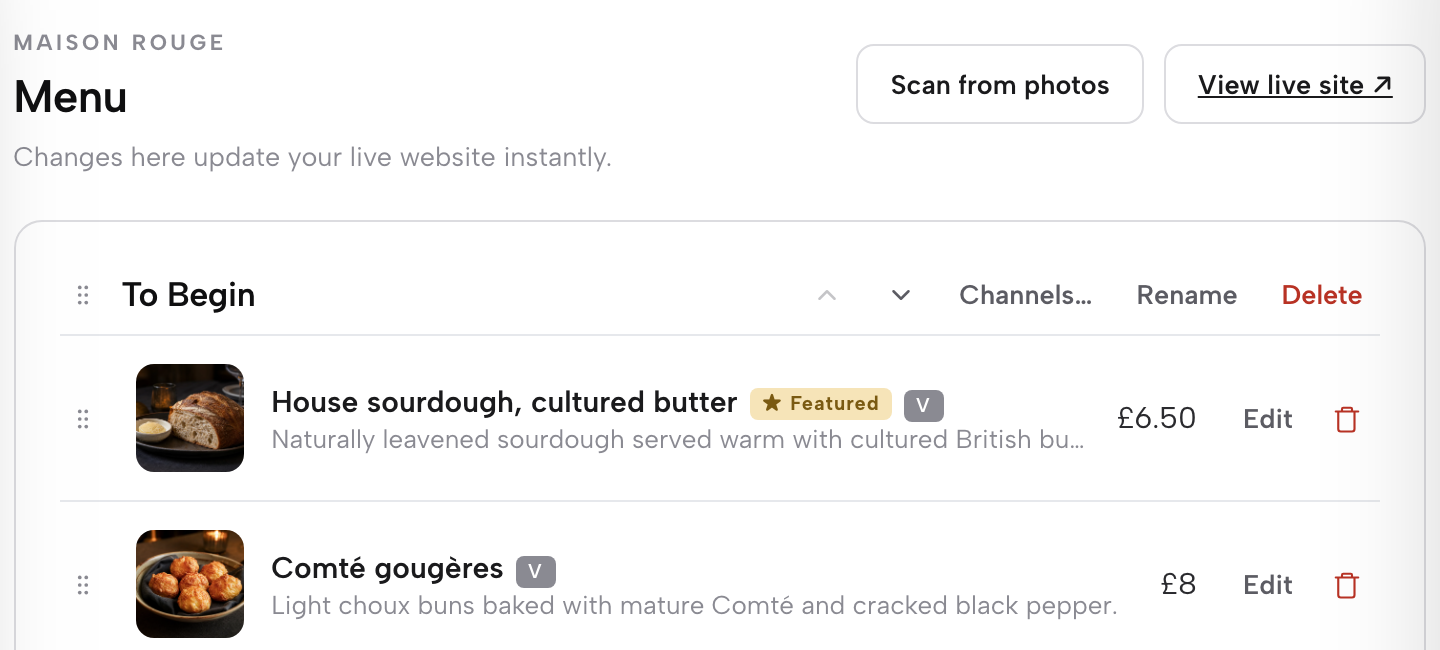Viewport: 1440px width, 650px height.
Task: Click the V vegetarian badge on House sourdough
Action: (x=924, y=405)
